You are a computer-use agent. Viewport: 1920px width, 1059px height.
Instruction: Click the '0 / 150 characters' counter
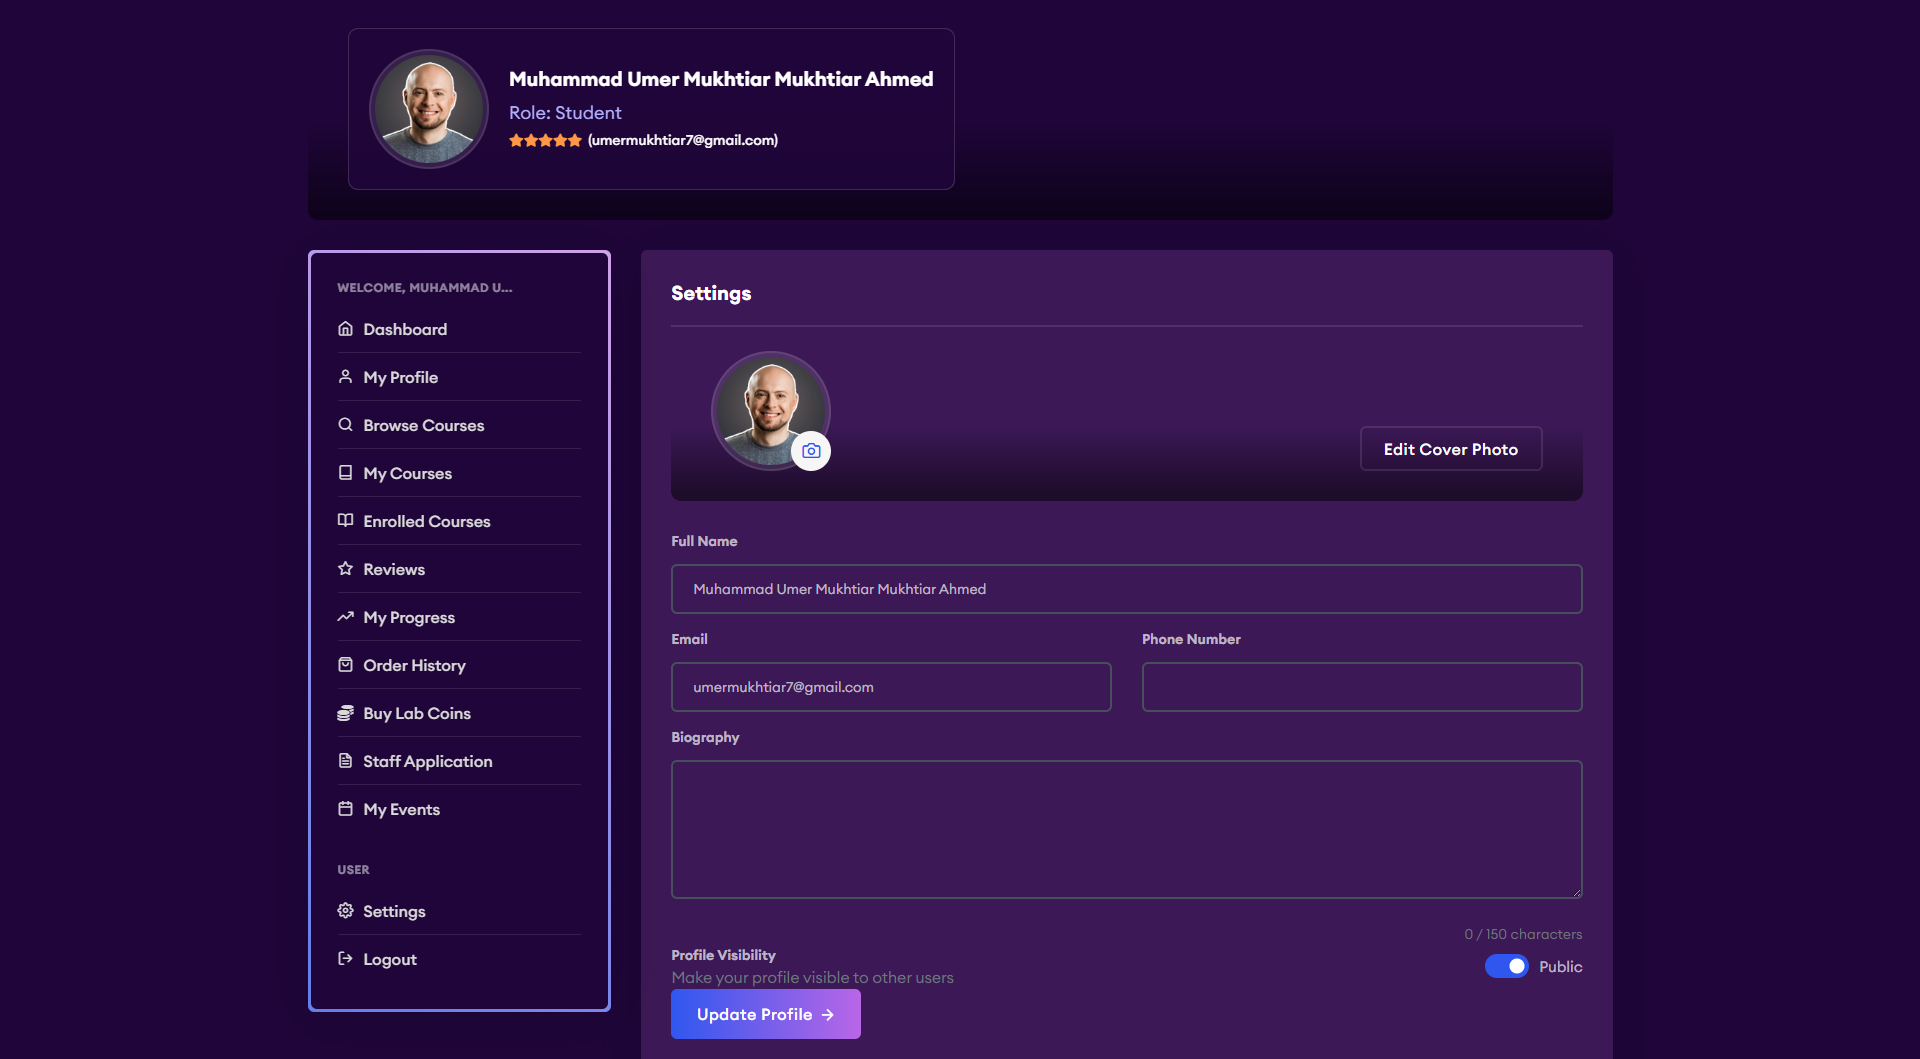point(1523,934)
